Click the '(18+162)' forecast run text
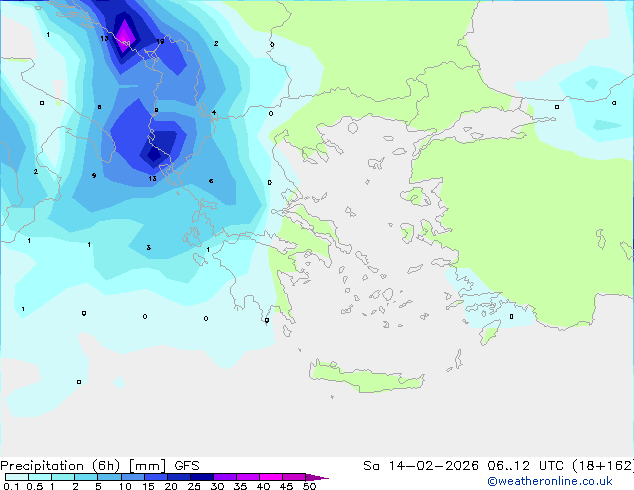 click(x=603, y=466)
